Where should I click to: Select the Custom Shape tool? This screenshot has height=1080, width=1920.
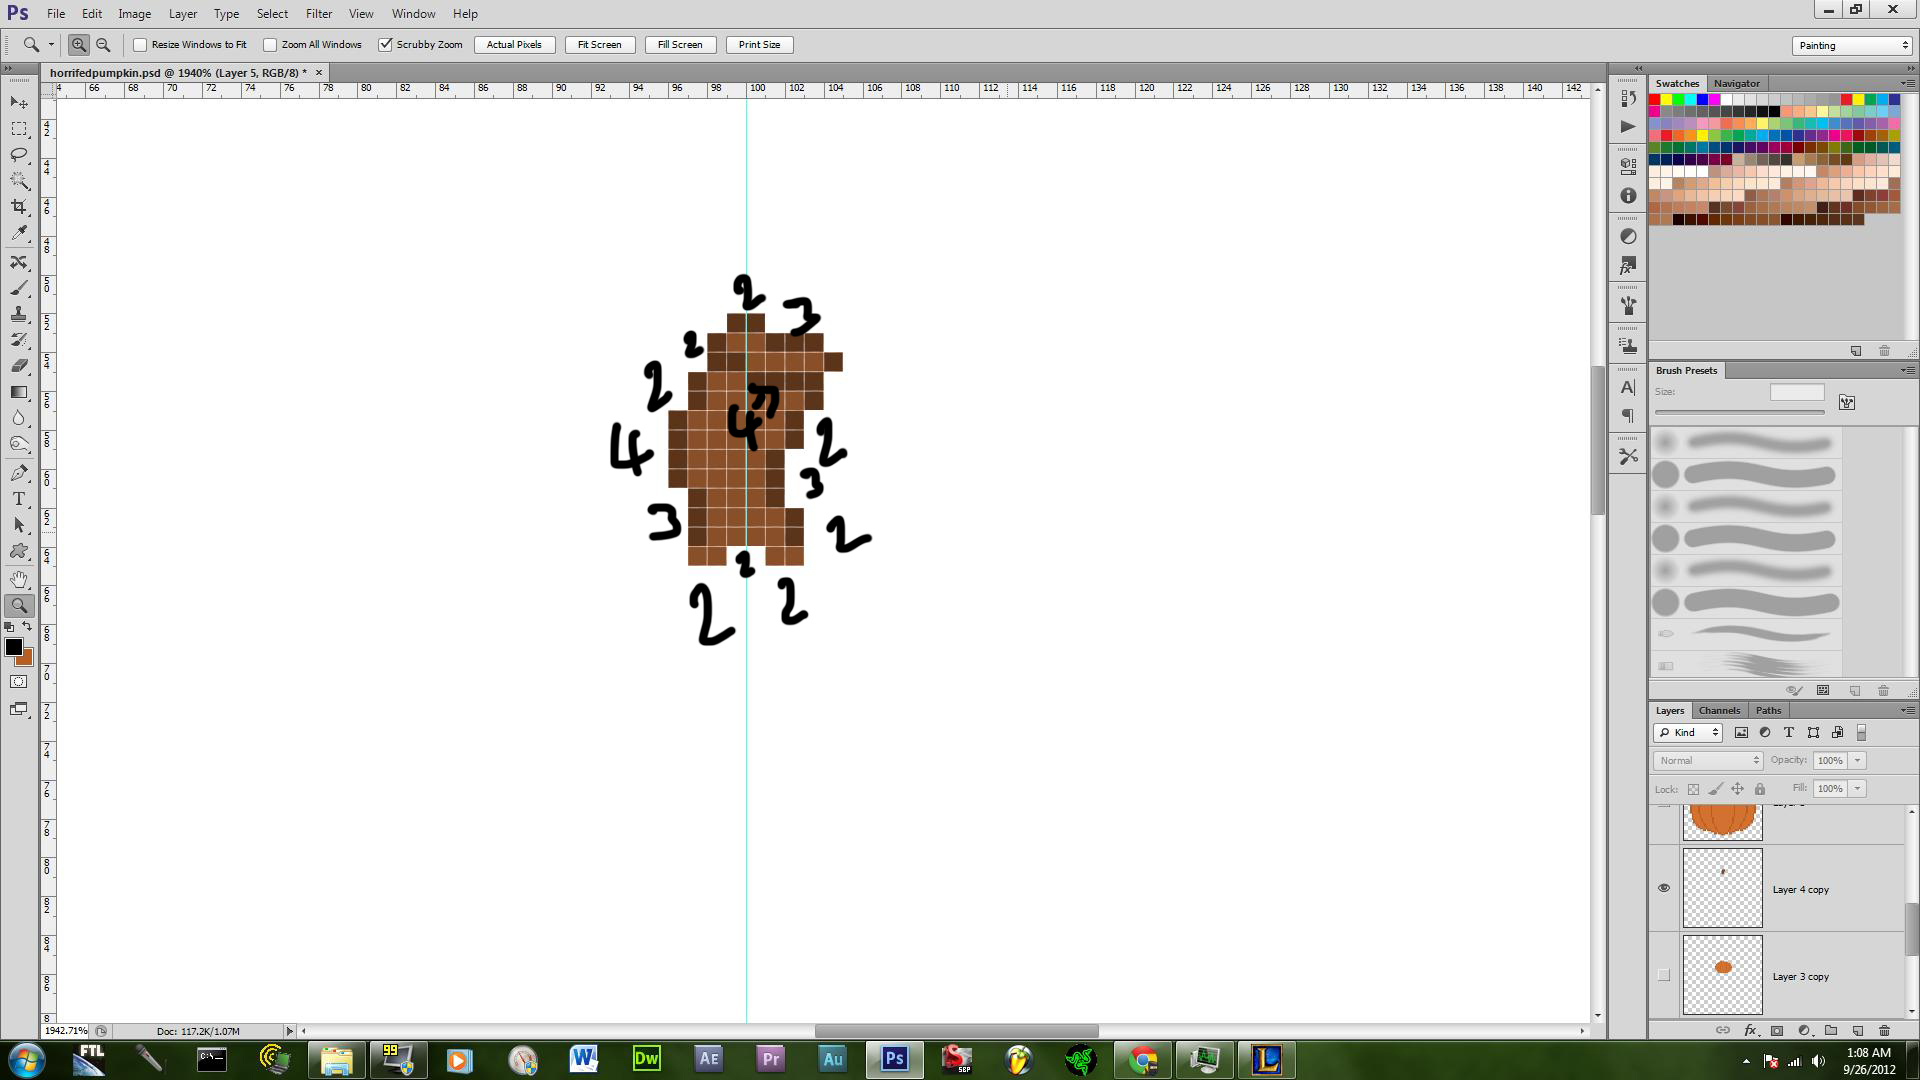pos(19,551)
